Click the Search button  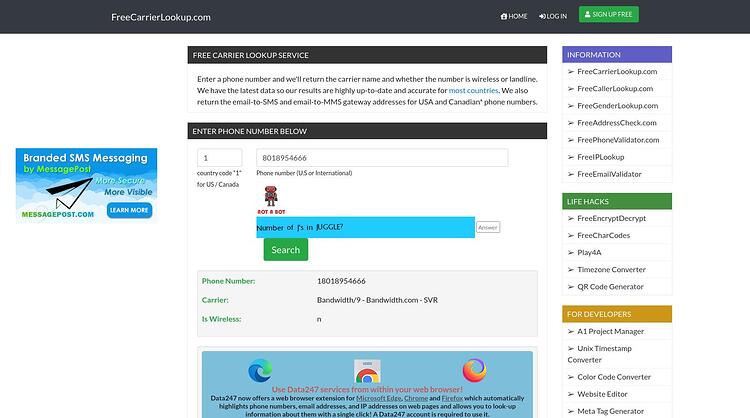coord(286,250)
